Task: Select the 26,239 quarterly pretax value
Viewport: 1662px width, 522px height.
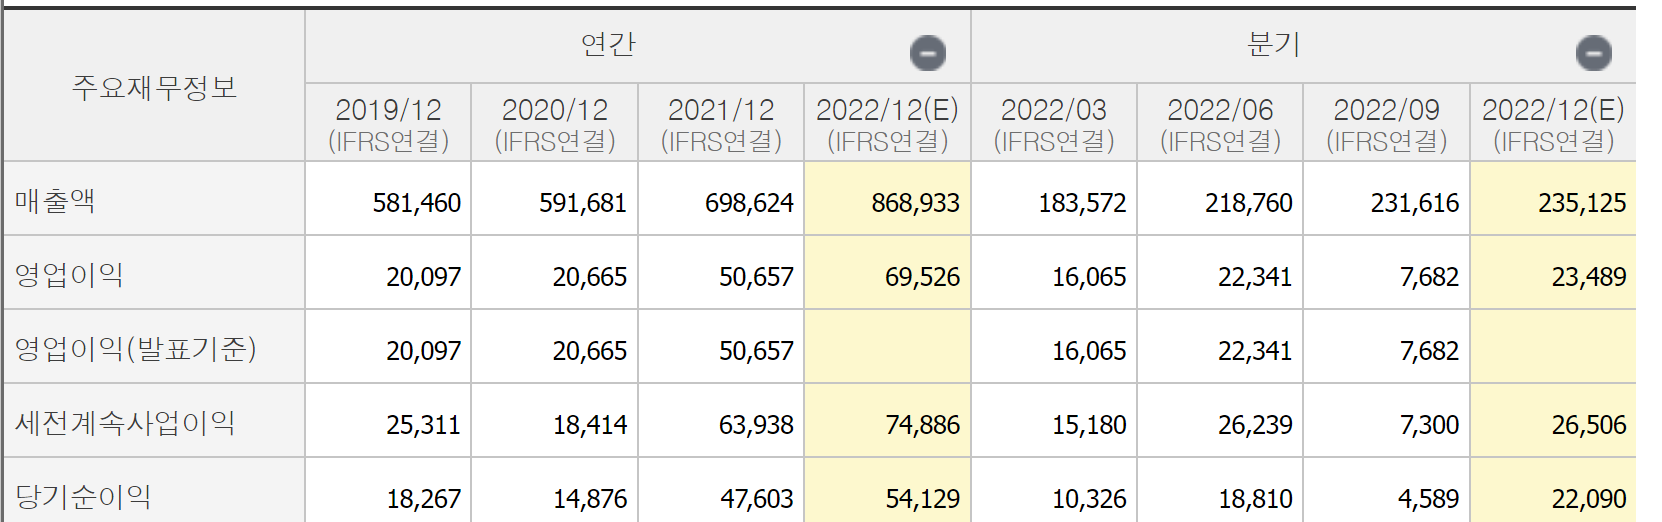Action: (1255, 425)
